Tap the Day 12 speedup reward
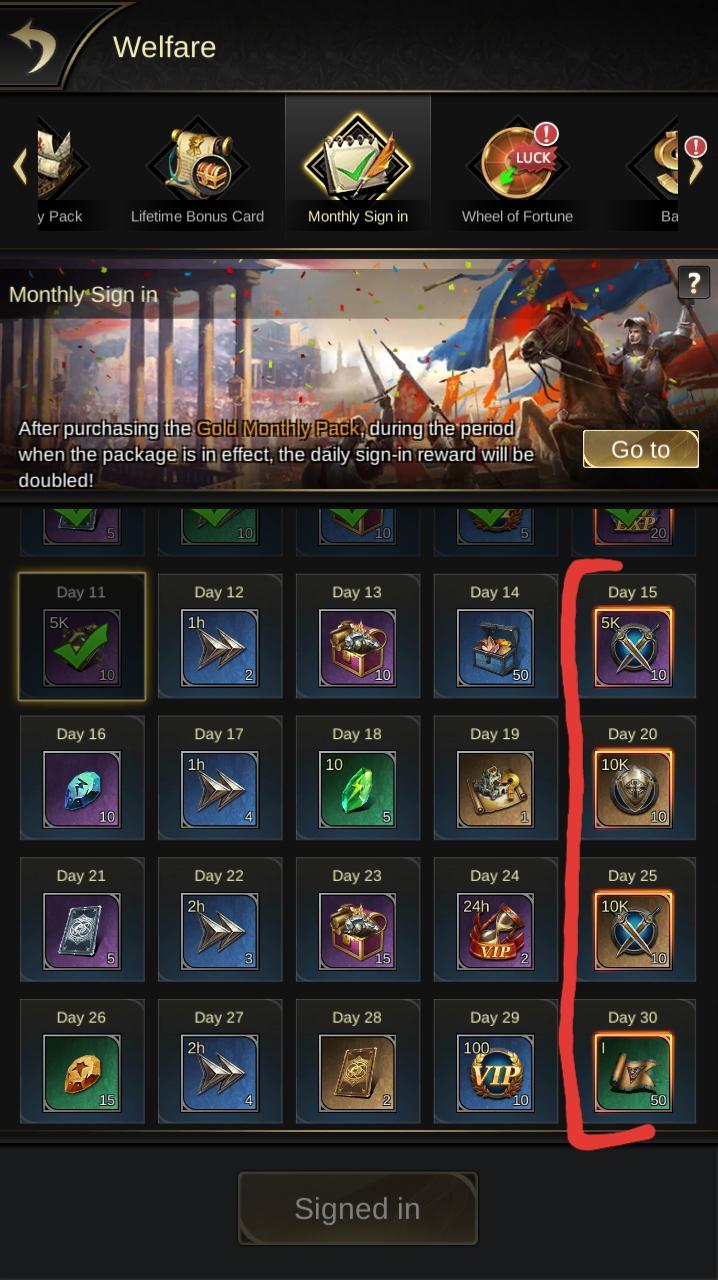 tap(219, 648)
